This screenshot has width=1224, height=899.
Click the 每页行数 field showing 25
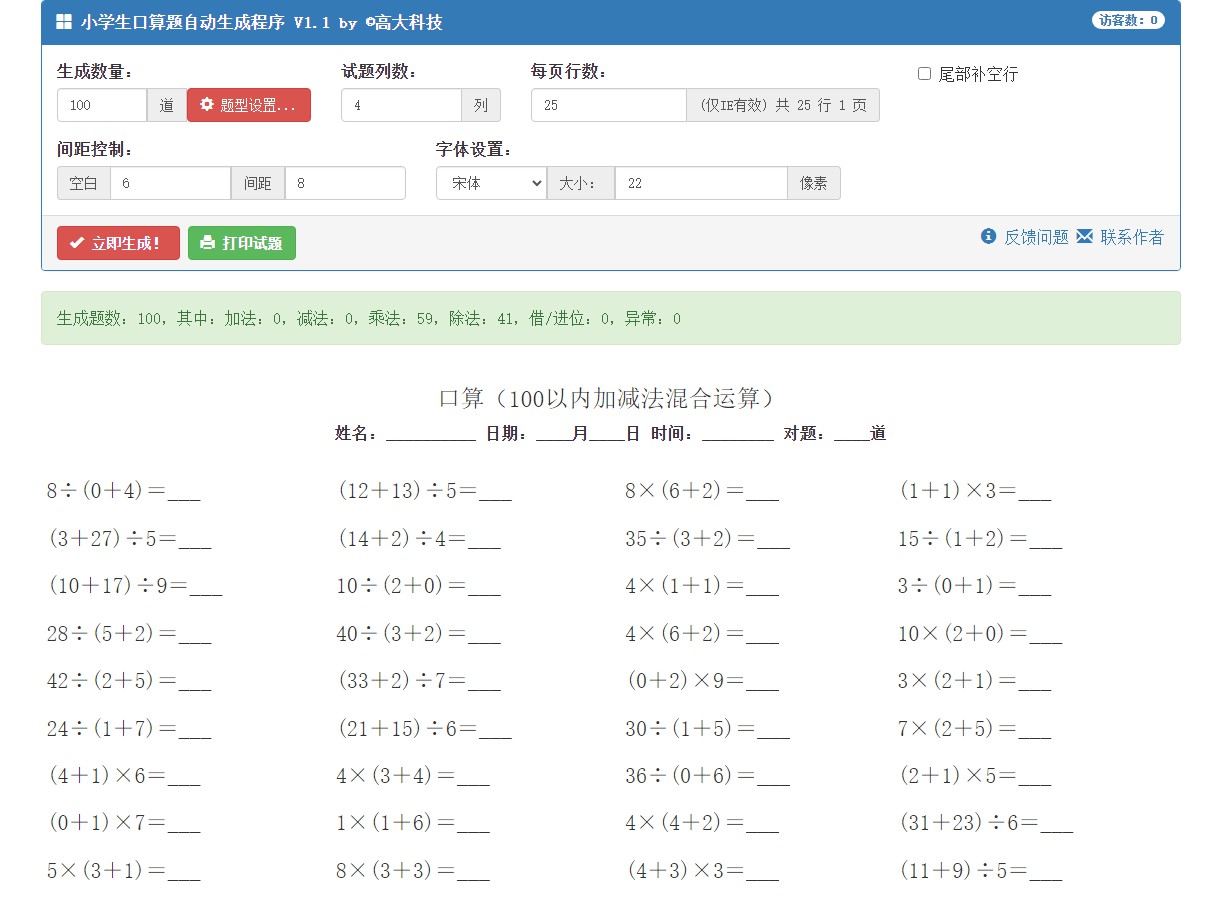609,105
